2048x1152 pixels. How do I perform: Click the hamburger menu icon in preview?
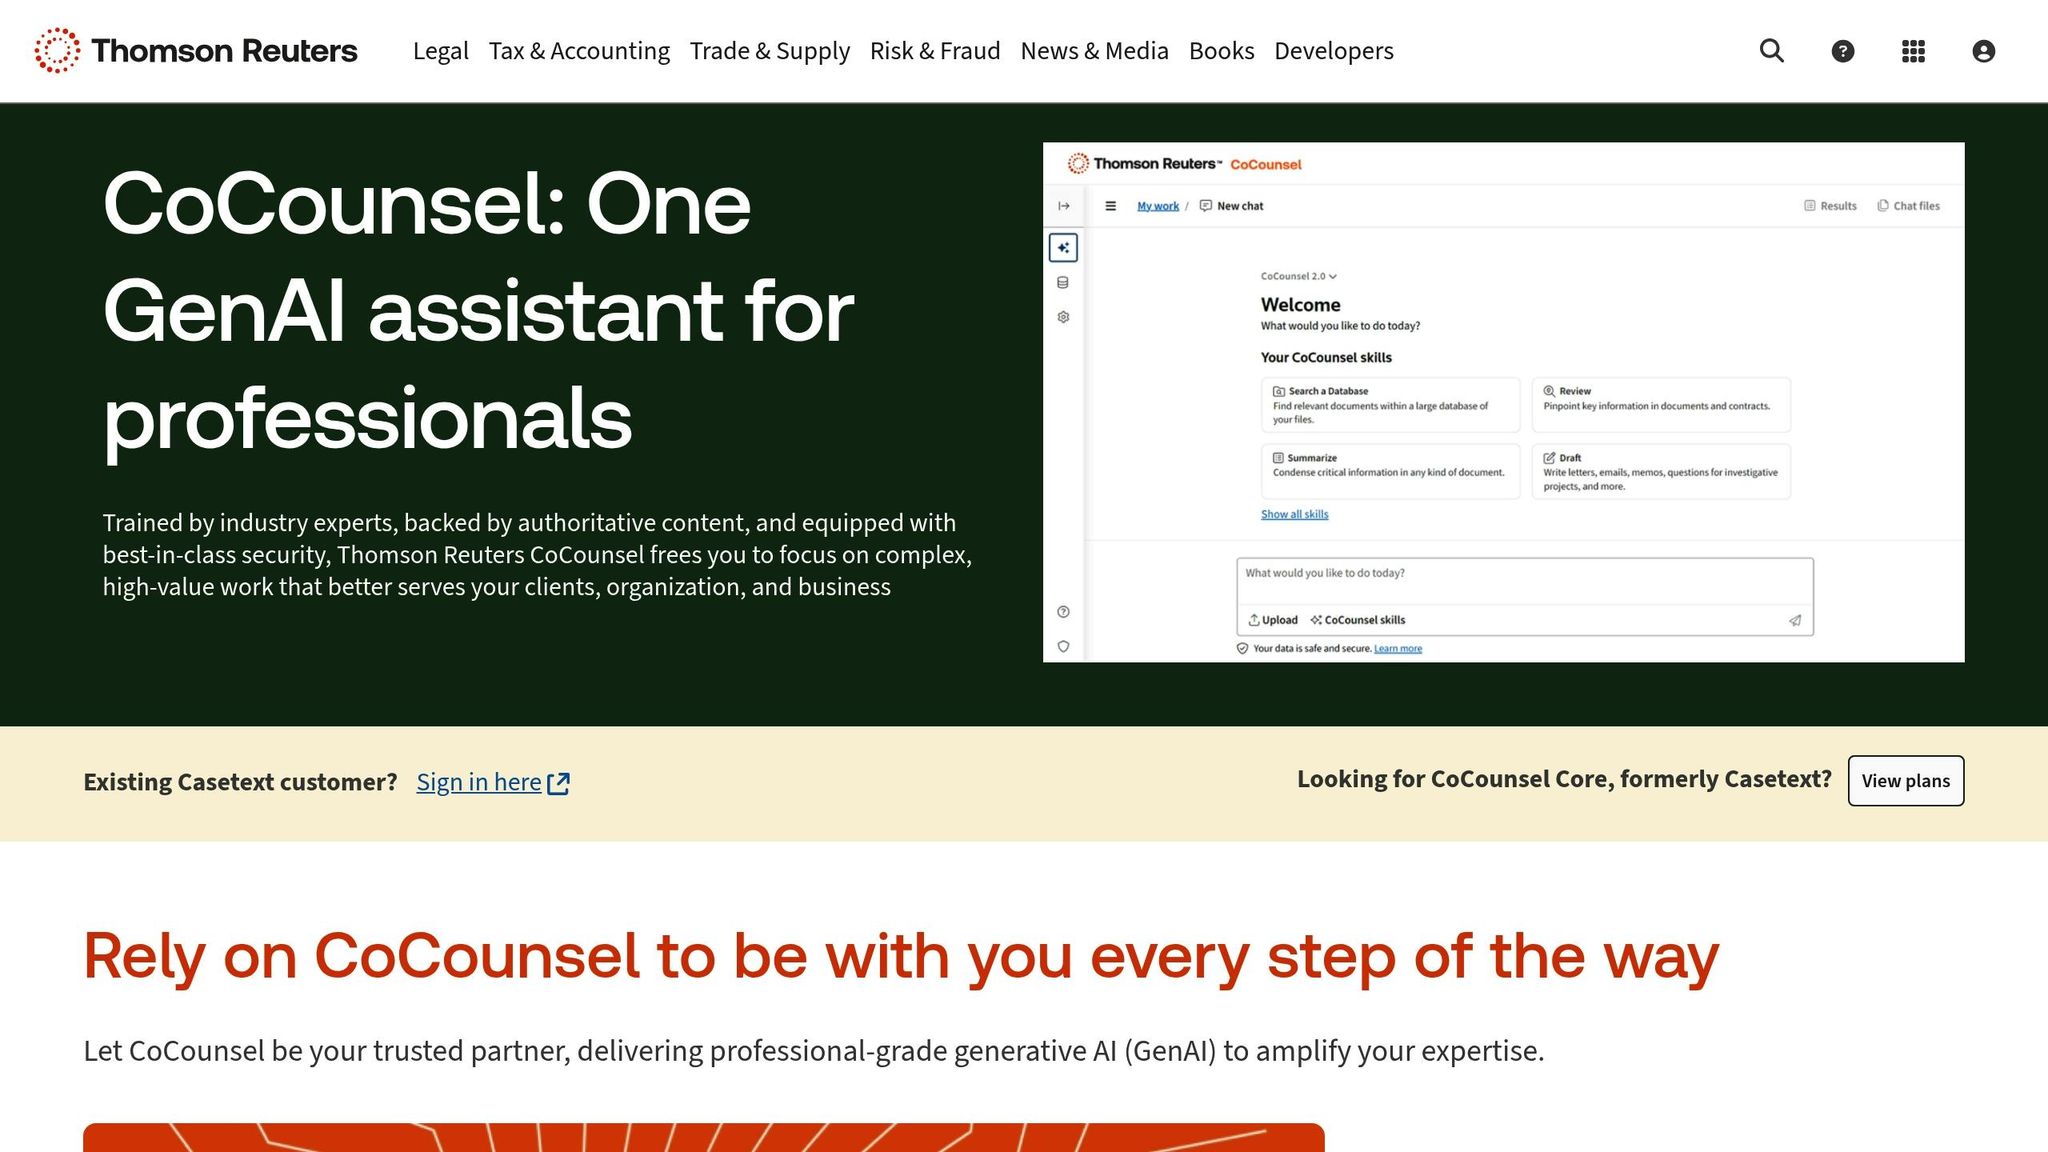coord(1110,206)
